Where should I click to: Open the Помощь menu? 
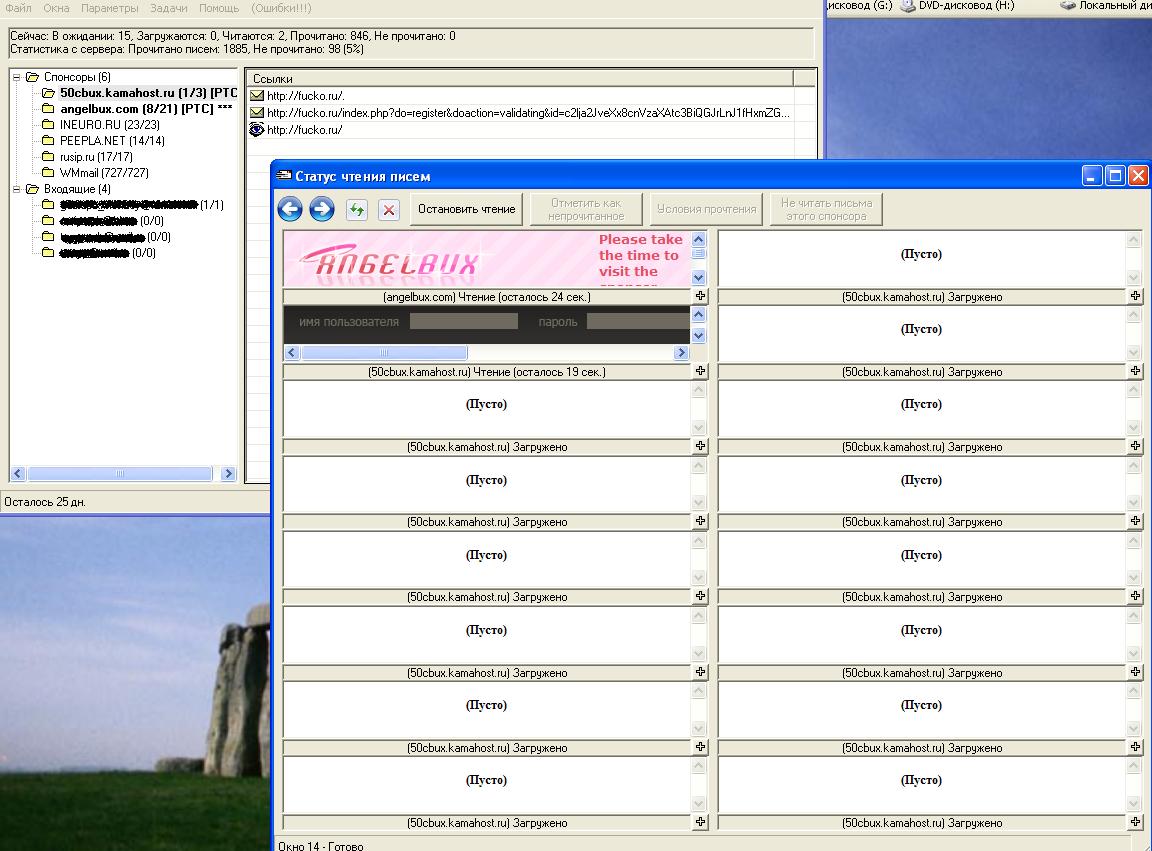click(x=219, y=8)
